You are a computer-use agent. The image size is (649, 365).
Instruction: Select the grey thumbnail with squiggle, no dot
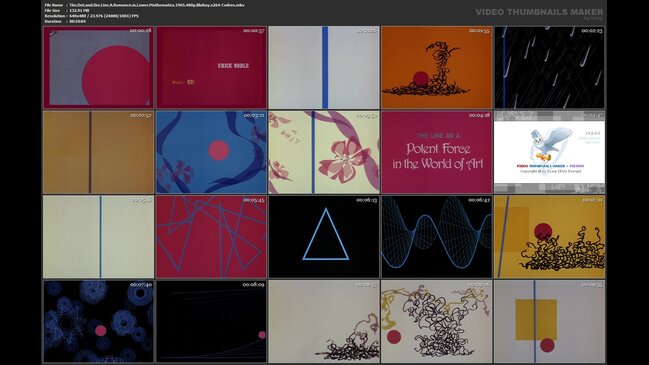coord(324,322)
